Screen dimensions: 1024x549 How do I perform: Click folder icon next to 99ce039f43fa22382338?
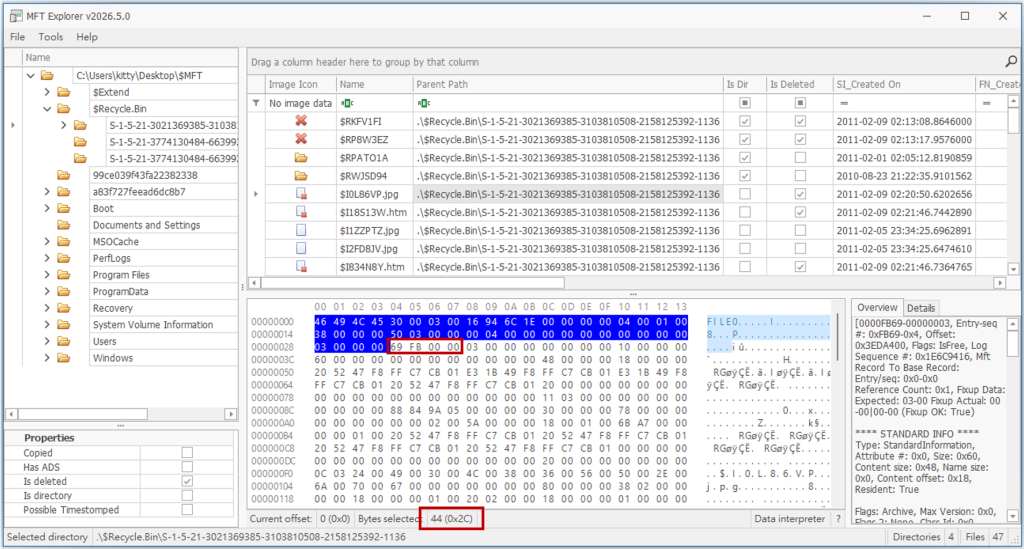pos(63,175)
